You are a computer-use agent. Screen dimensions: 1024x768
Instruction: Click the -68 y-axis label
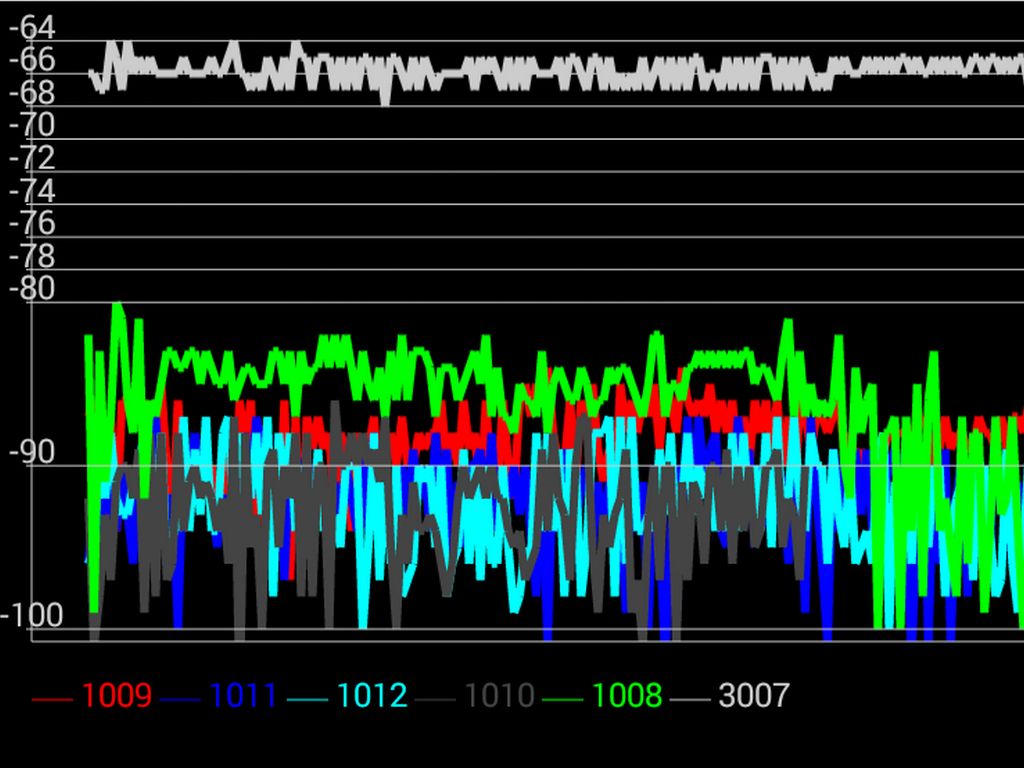coord(31,92)
